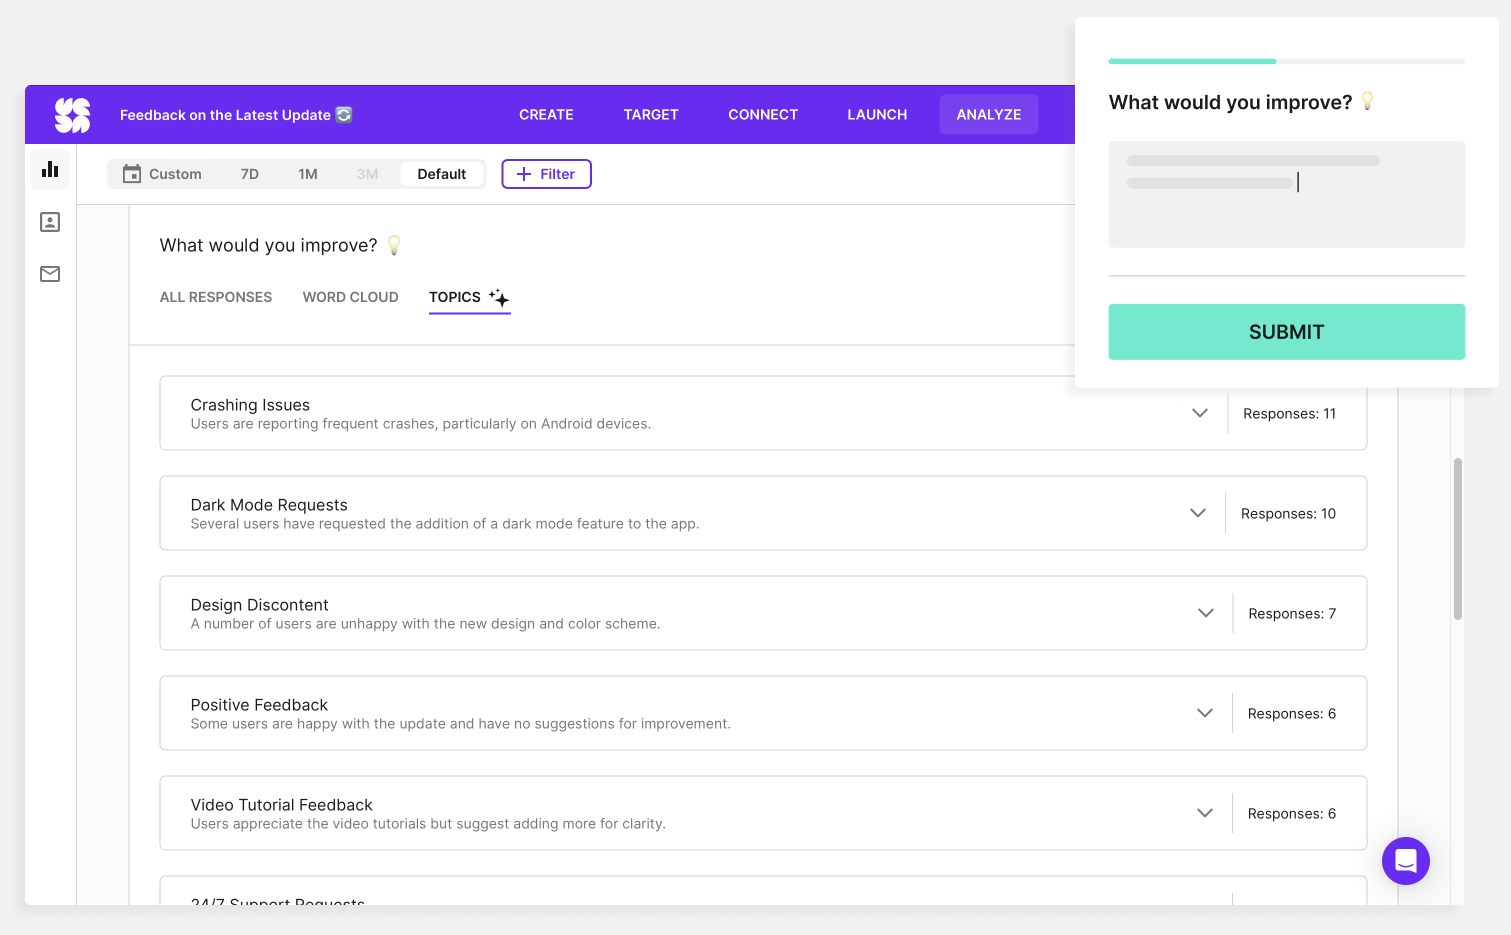Click the Video Tutorial Feedback topic title

pos(281,805)
